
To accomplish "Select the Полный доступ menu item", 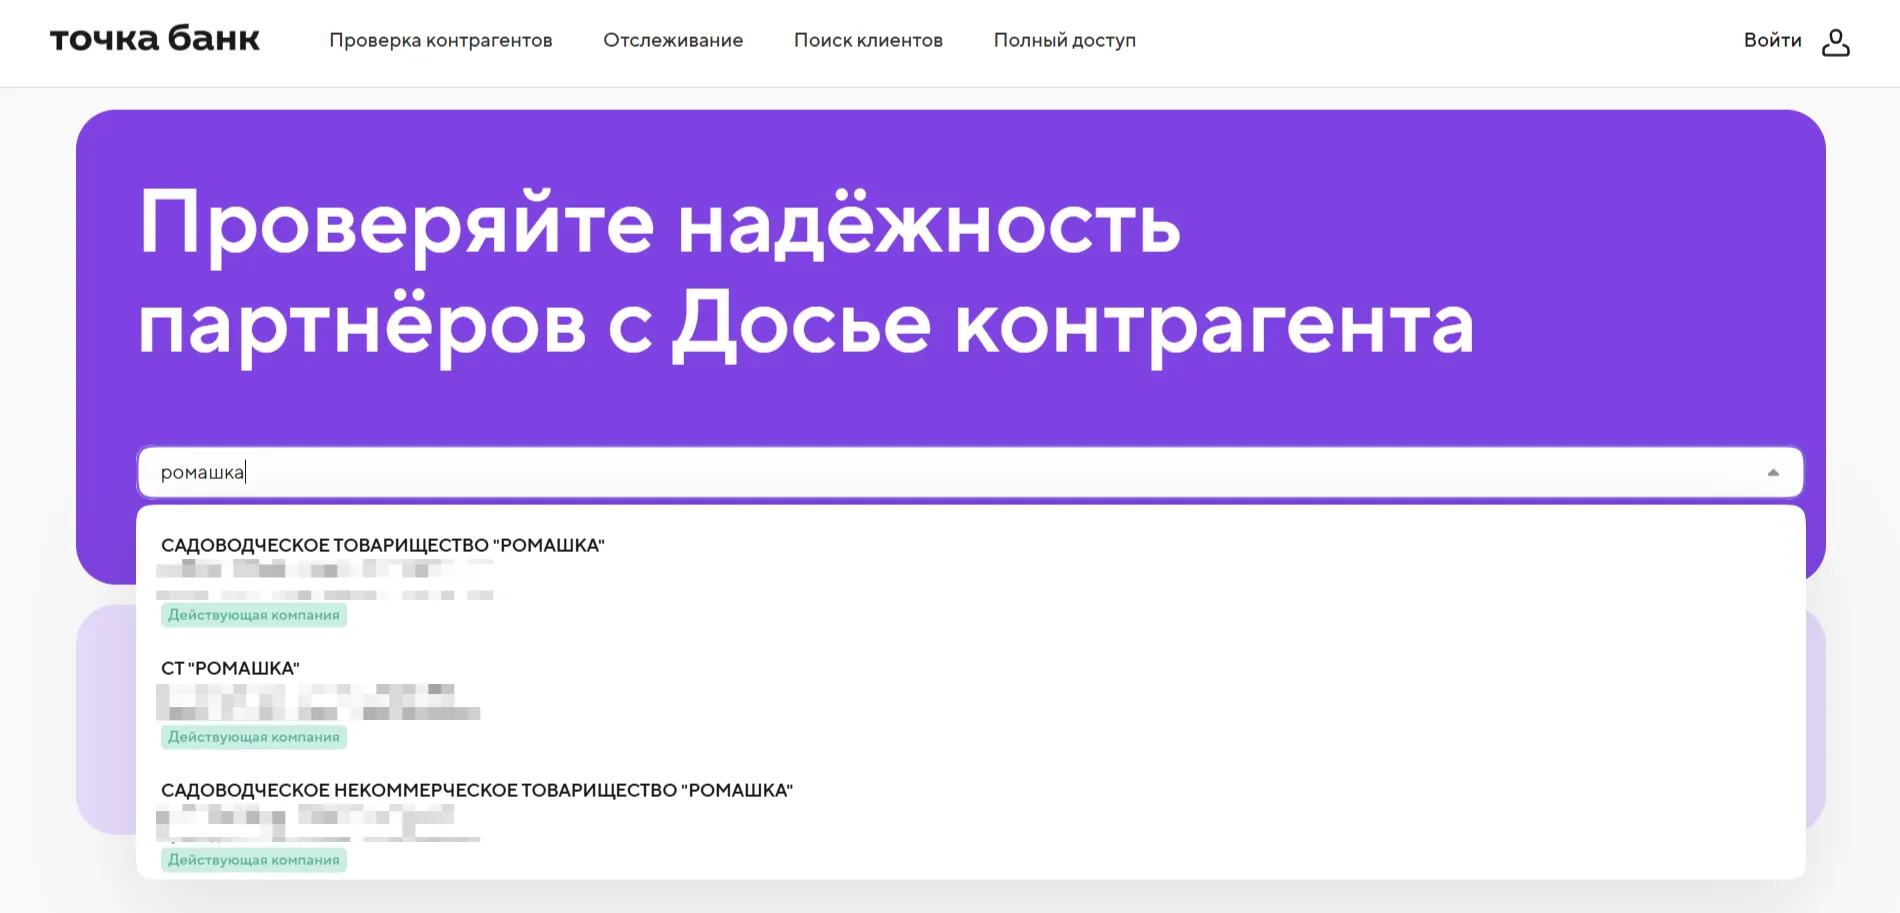I will point(1064,40).
